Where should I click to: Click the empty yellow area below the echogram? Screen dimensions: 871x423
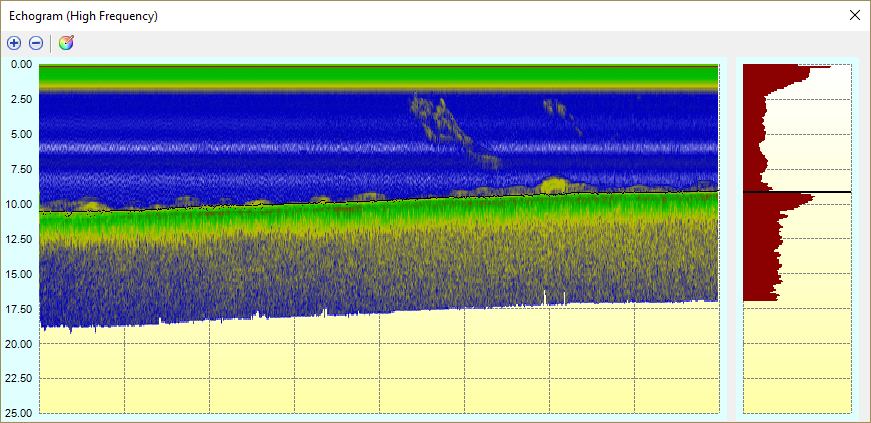pos(380,370)
